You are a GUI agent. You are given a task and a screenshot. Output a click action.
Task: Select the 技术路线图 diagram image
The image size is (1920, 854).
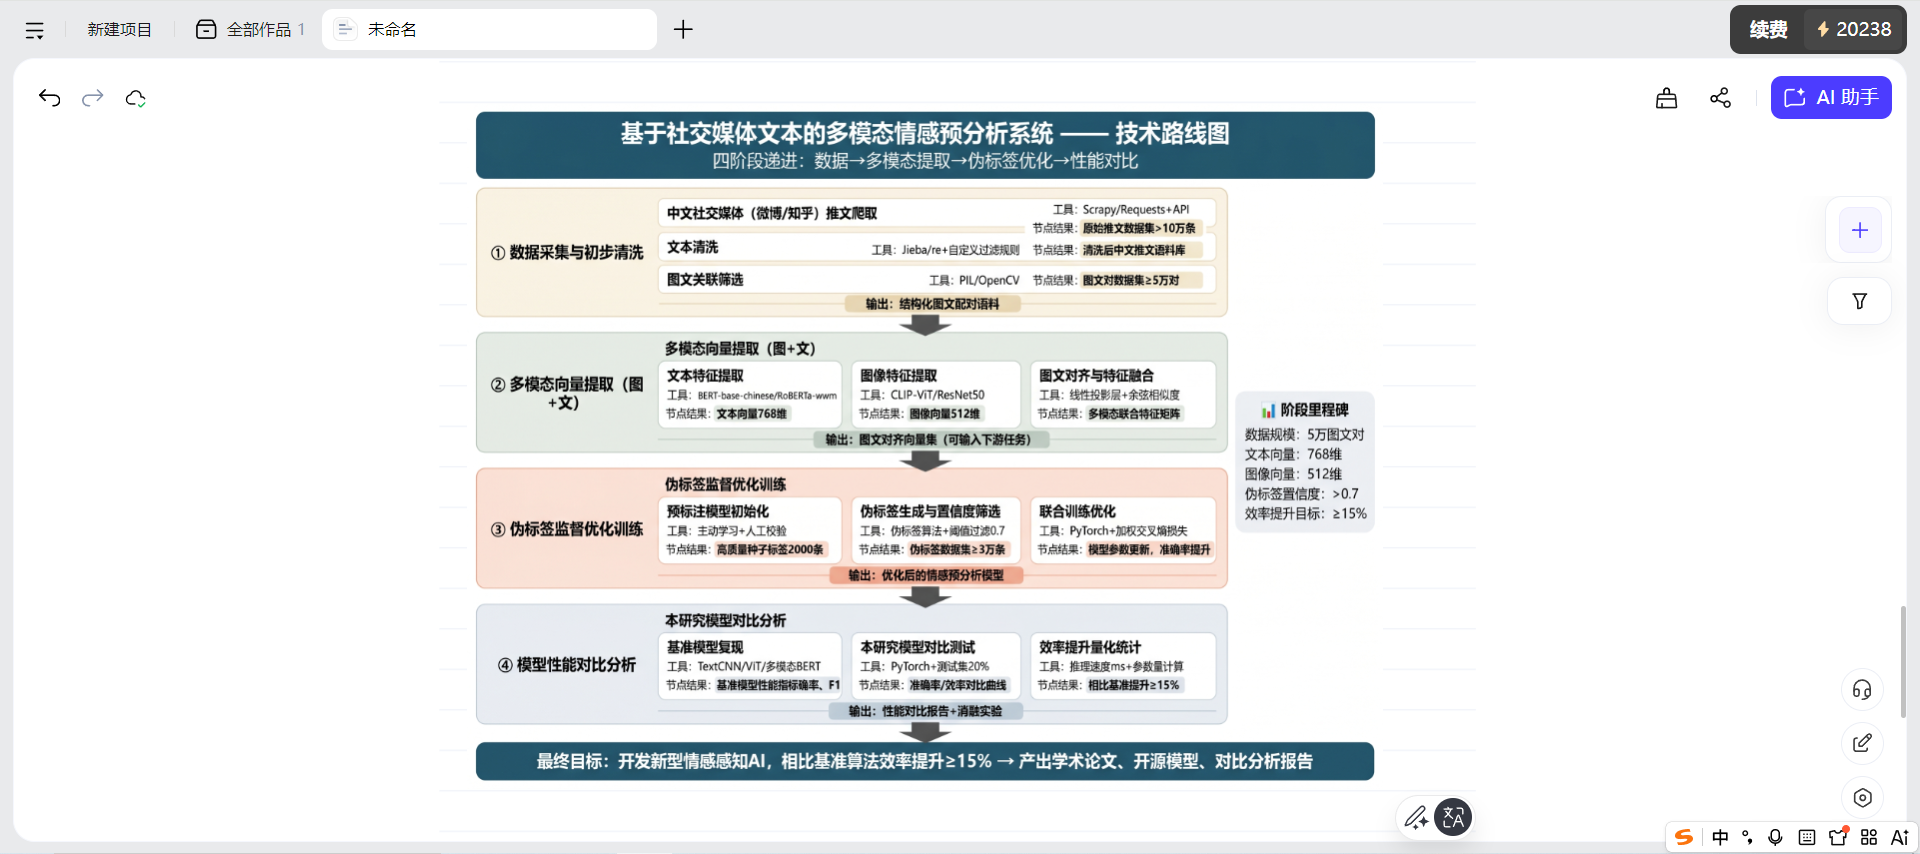coord(925,446)
